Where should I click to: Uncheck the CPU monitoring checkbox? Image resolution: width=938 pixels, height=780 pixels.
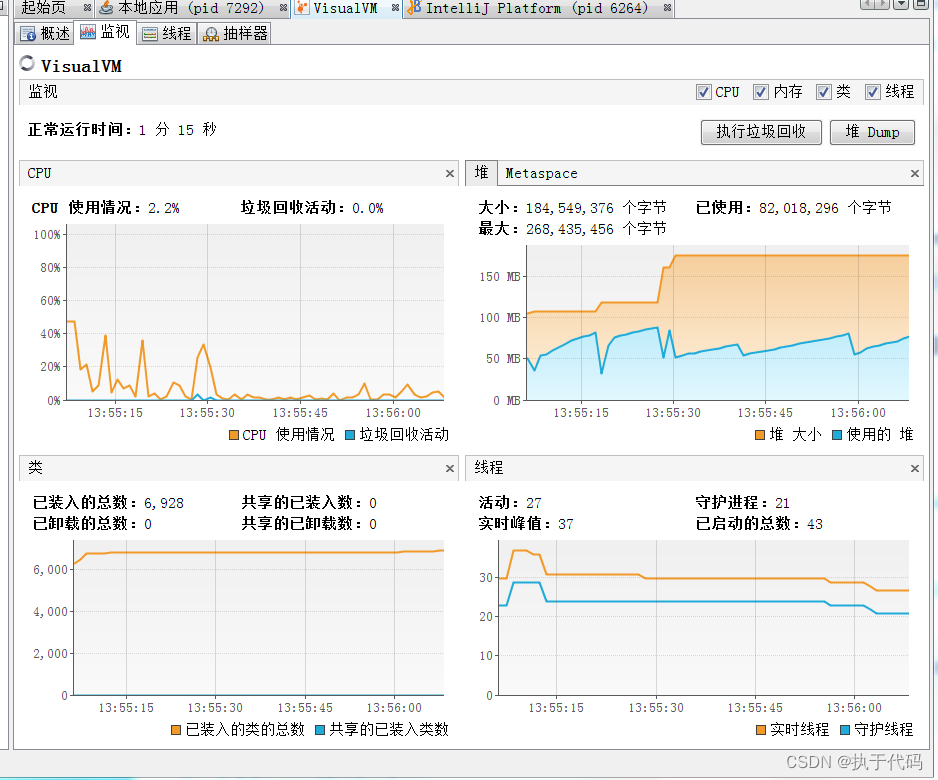click(704, 92)
